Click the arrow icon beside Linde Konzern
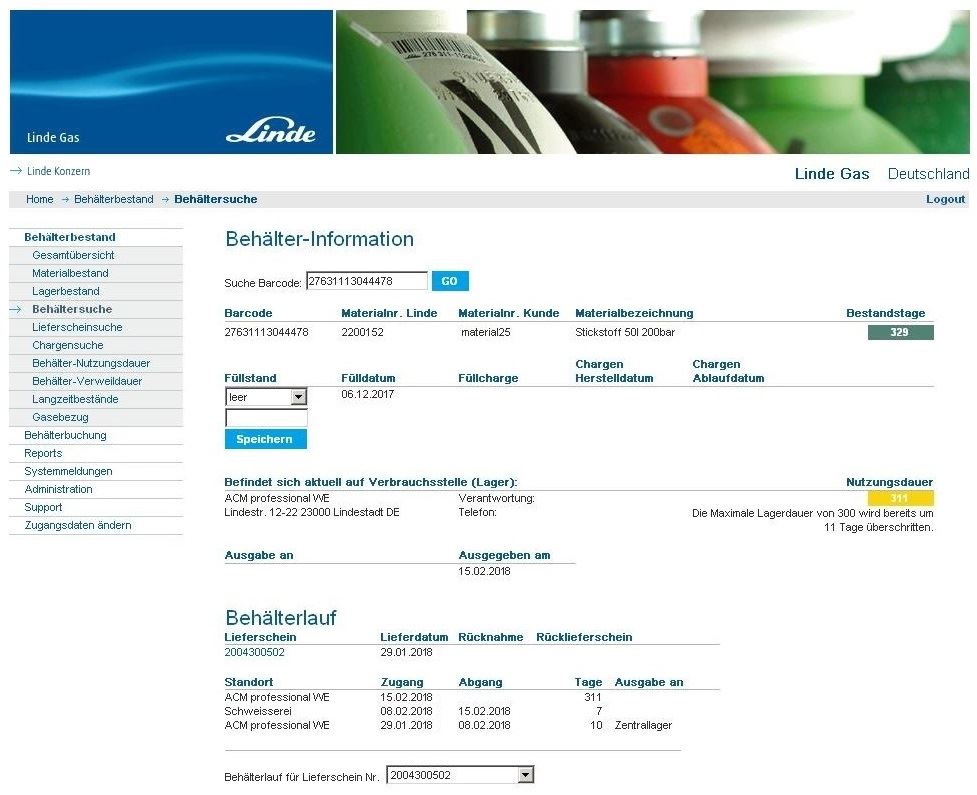The height and width of the screenshot is (795, 977). 16,171
